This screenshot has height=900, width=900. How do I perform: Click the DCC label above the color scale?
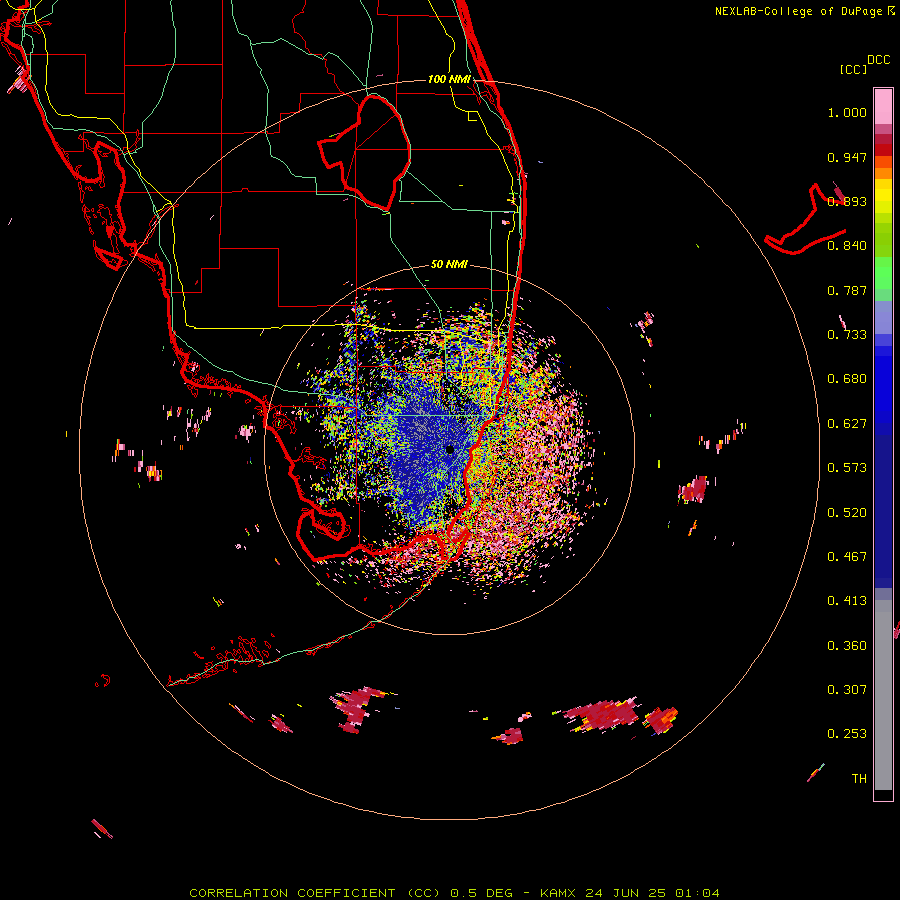(878, 60)
